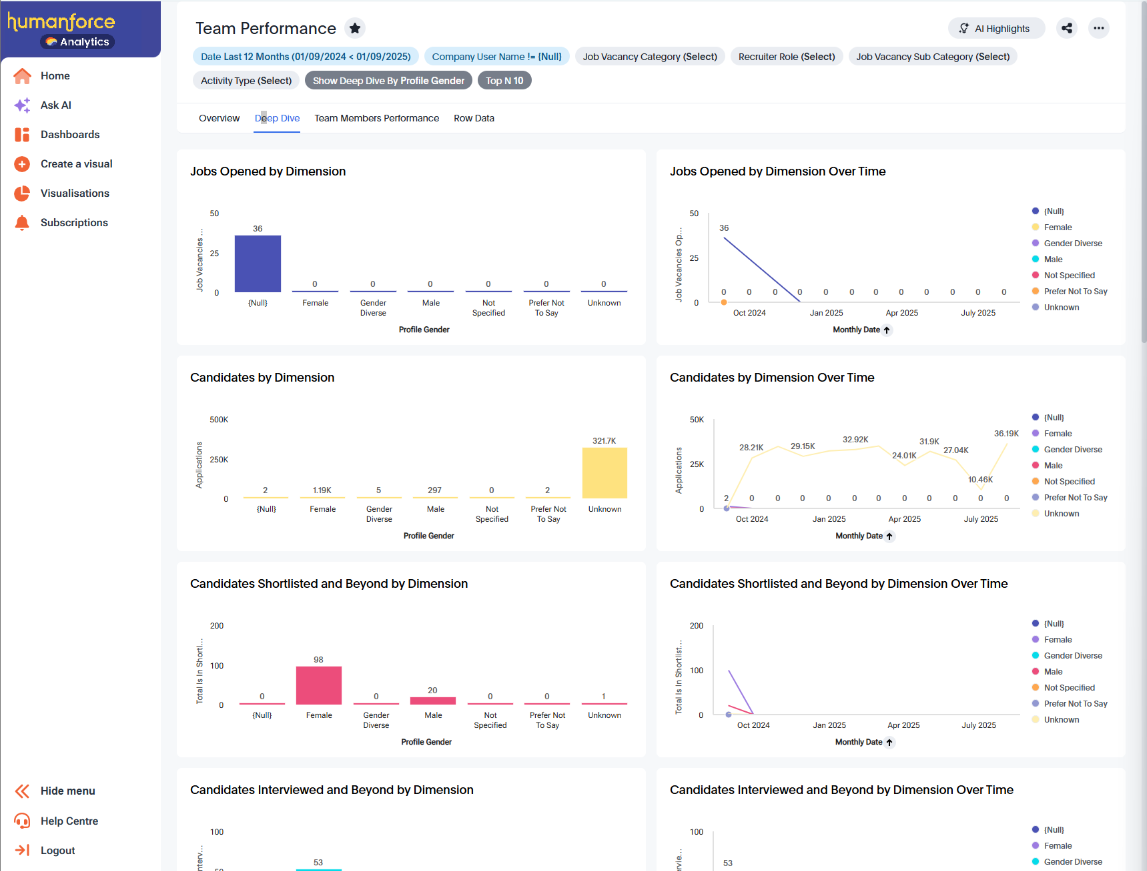1147x871 pixels.
Task: Open Recruiter Role select filter
Action: coord(786,57)
